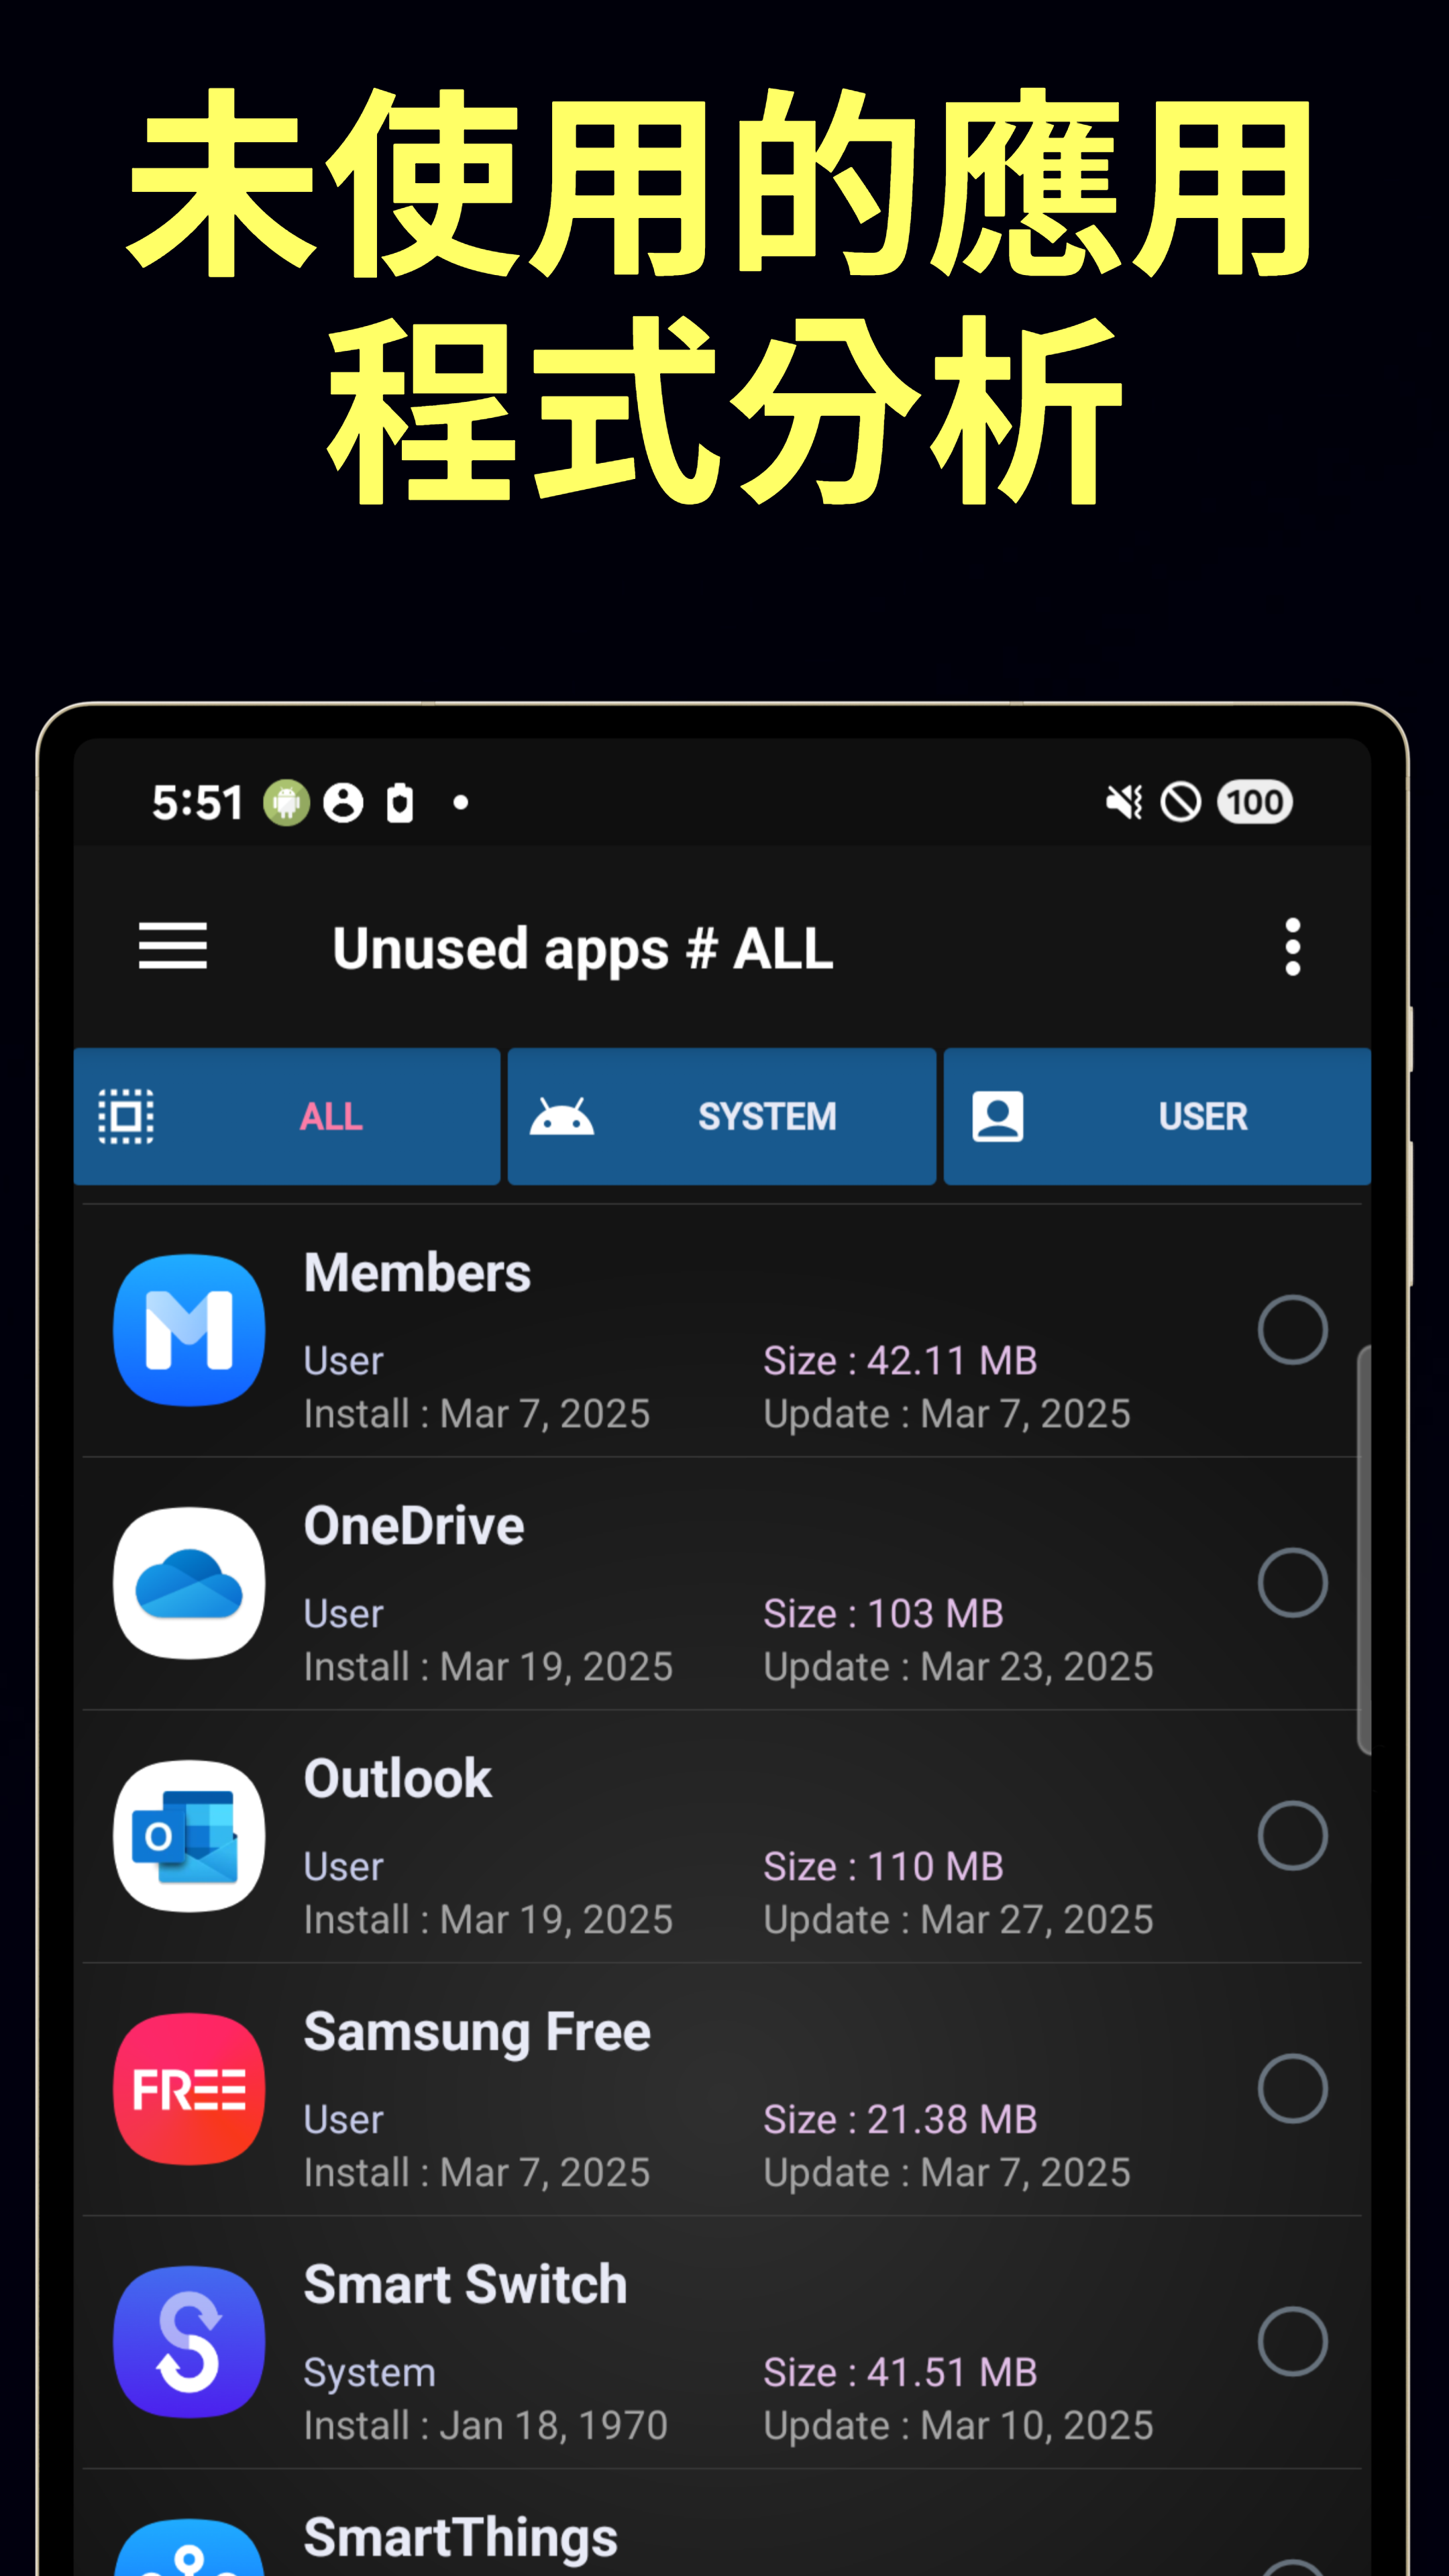Viewport: 1449px width, 2576px height.
Task: Click the Size : 110 MB text
Action: click(884, 1866)
